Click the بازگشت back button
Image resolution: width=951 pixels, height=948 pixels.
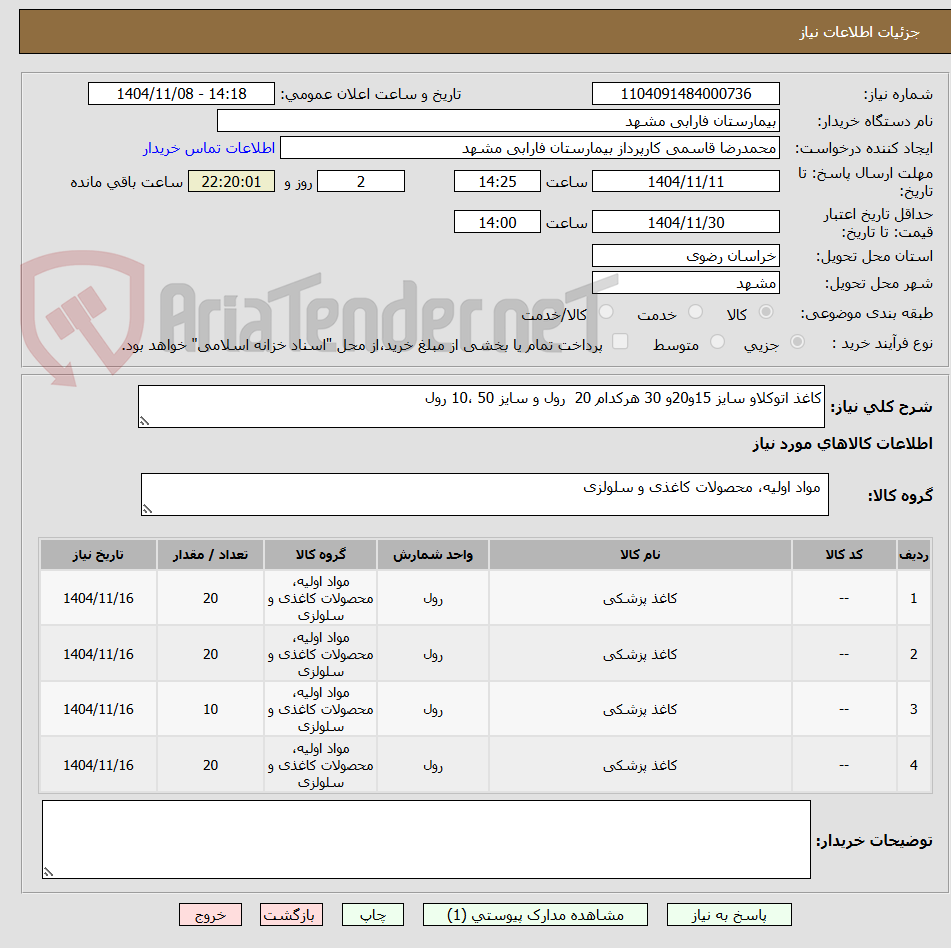(x=291, y=915)
